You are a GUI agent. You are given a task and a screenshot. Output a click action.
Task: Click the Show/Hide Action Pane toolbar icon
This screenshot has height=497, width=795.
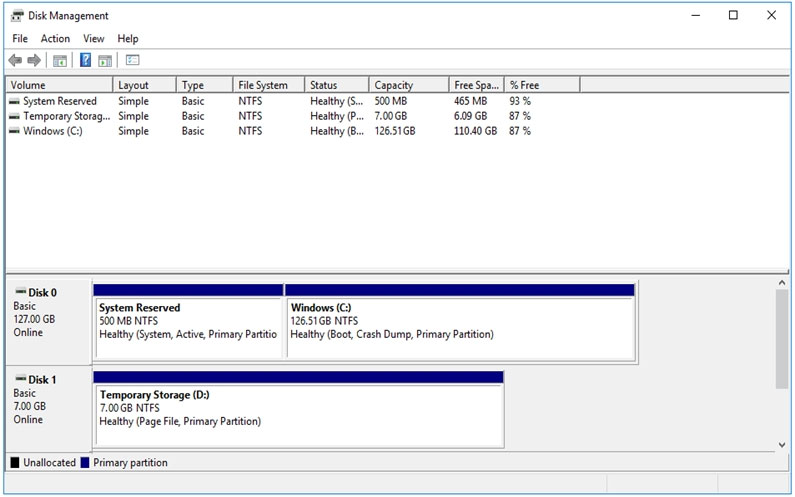pyautogui.click(x=106, y=61)
